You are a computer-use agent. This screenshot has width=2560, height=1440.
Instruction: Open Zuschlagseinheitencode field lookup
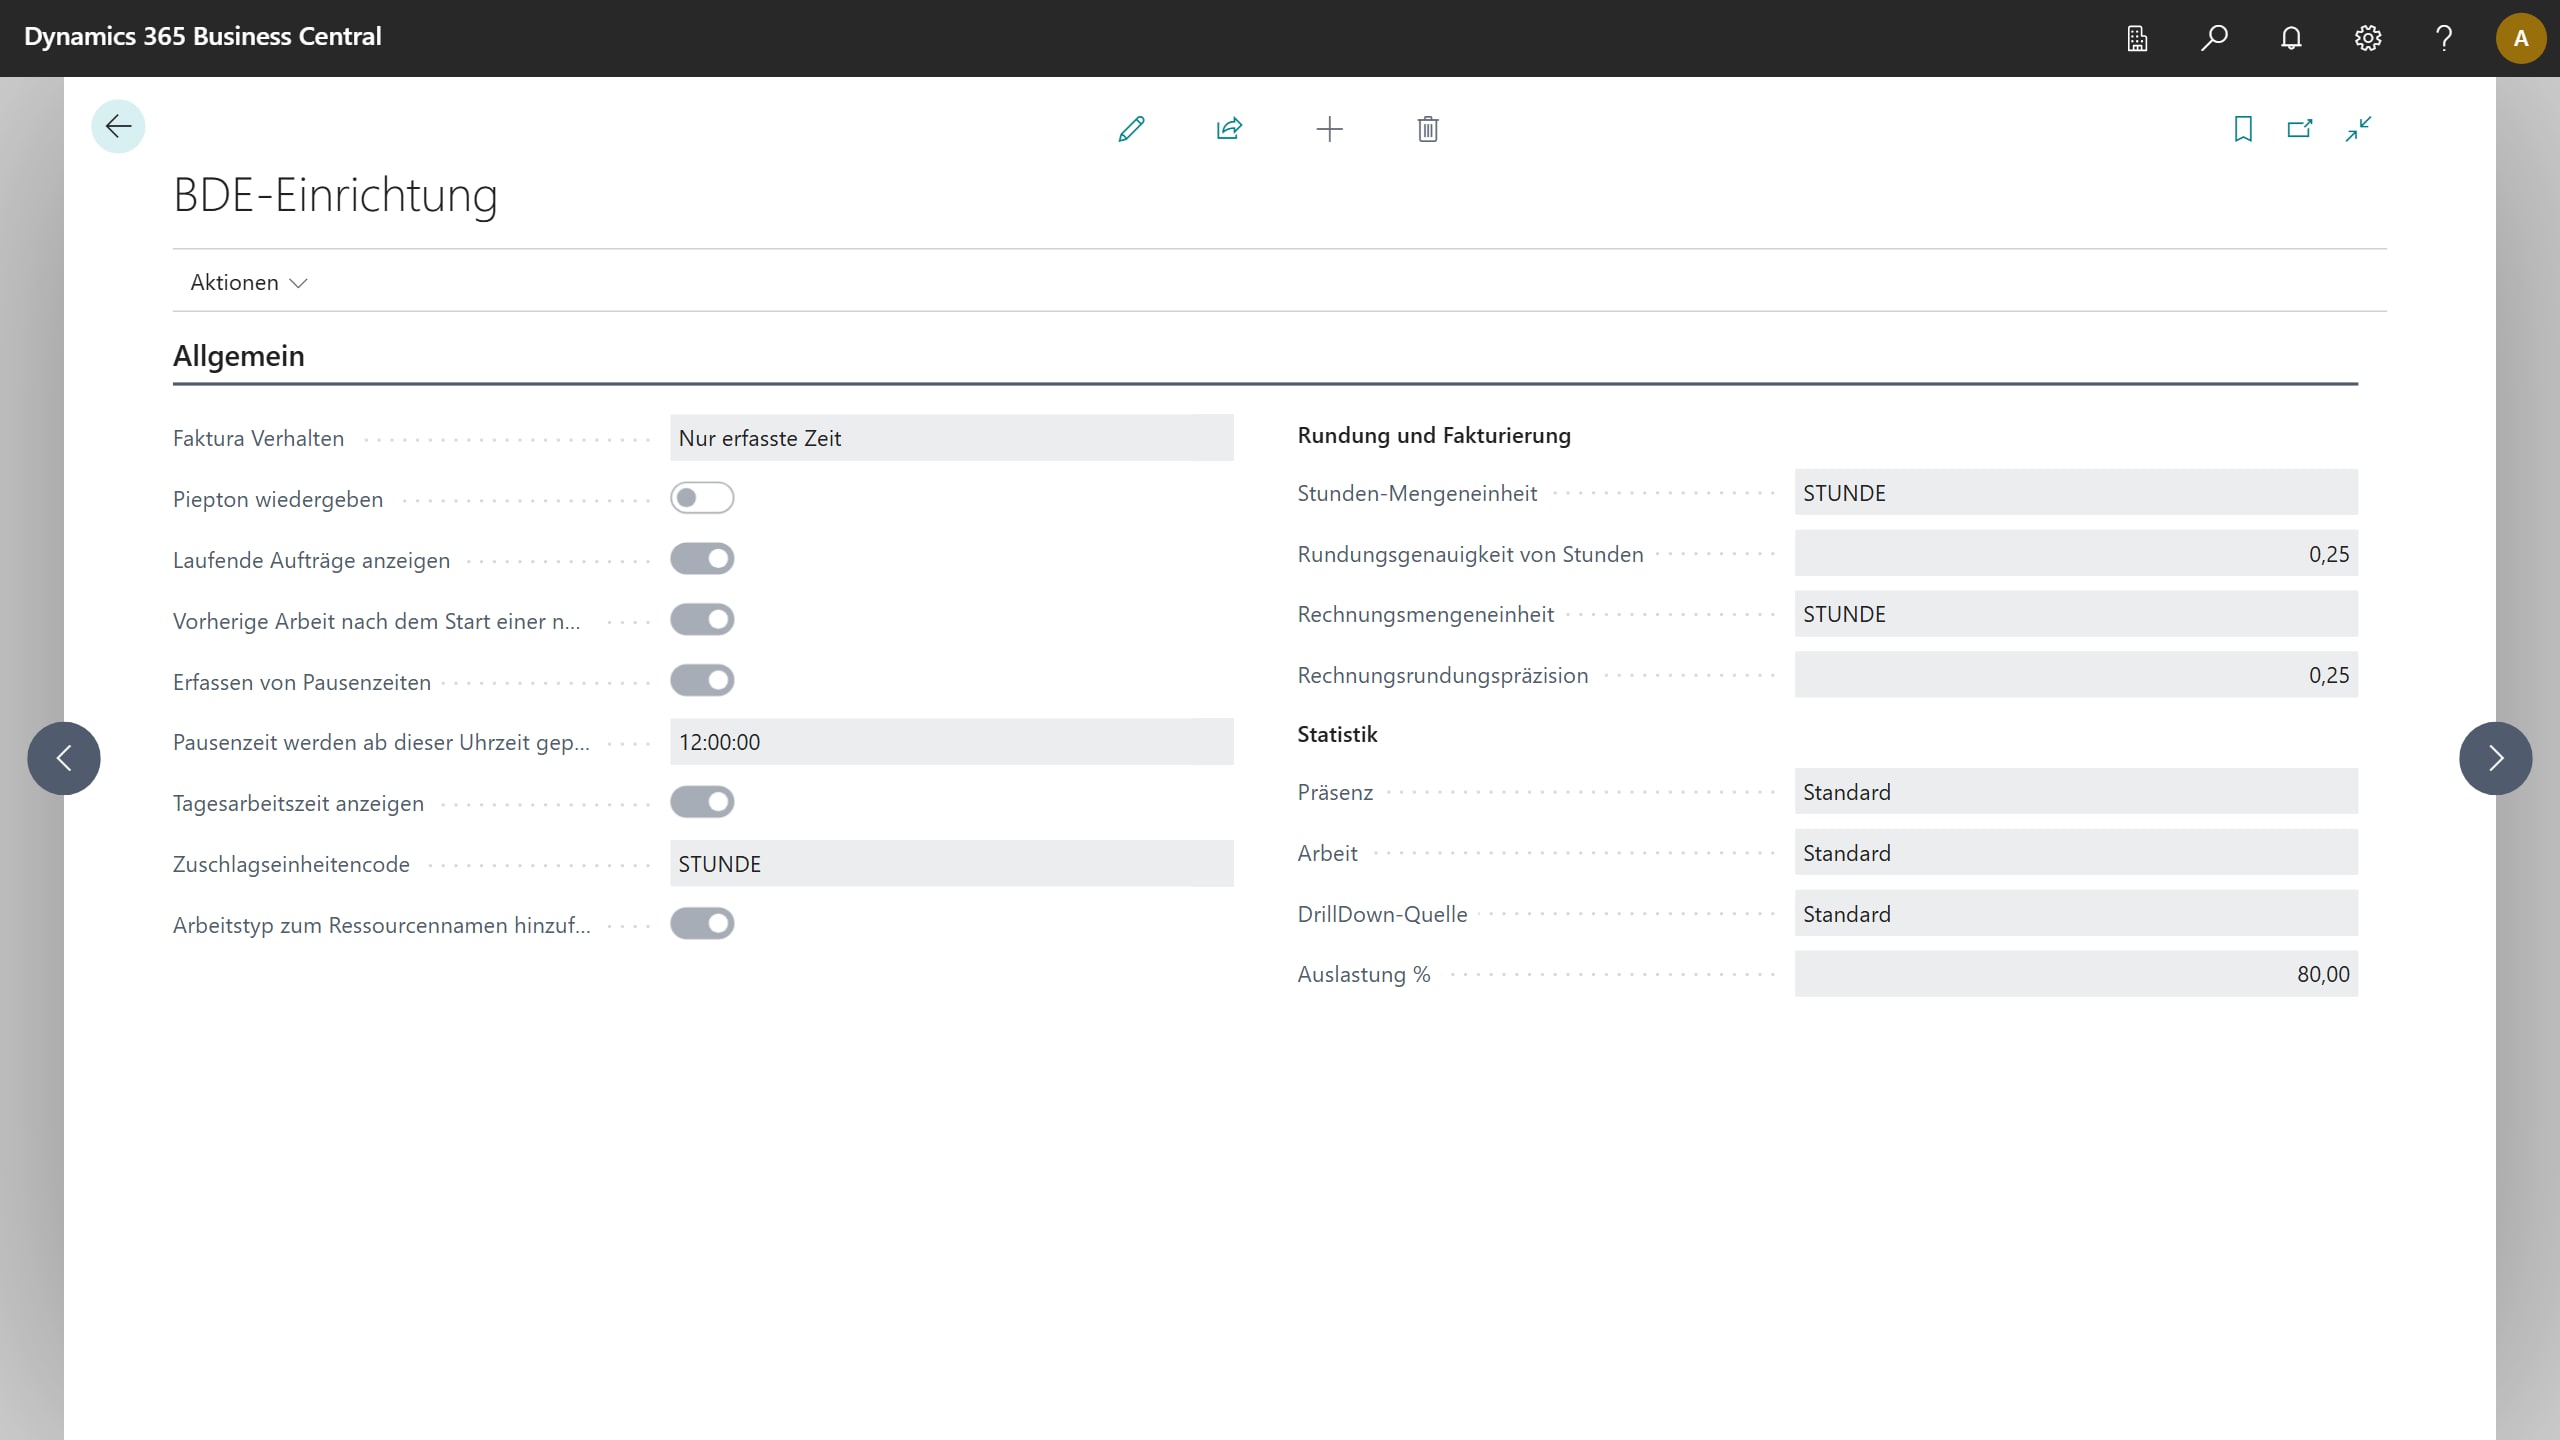[x=952, y=864]
